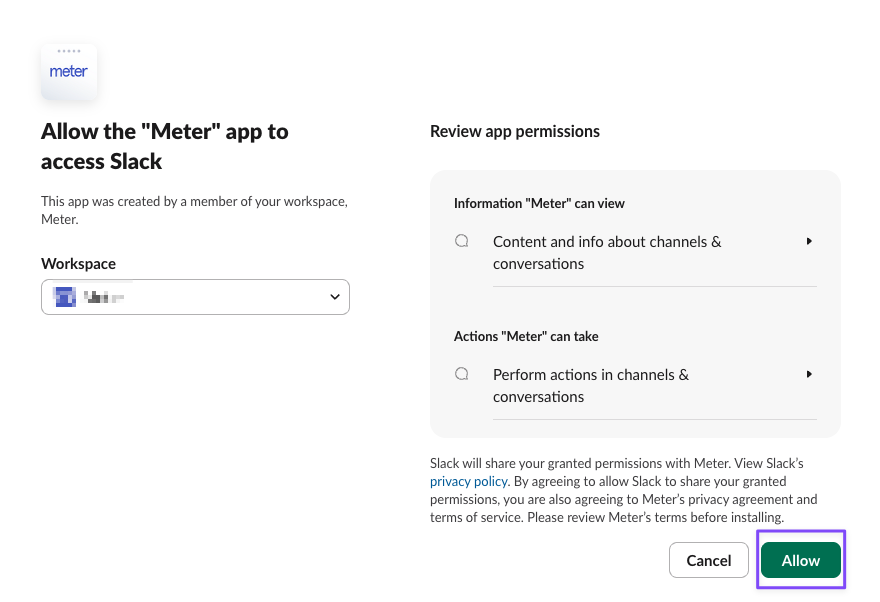The width and height of the screenshot is (880, 602).
Task: Click the conversation bubble icon beside the actions permission
Action: [x=462, y=373]
